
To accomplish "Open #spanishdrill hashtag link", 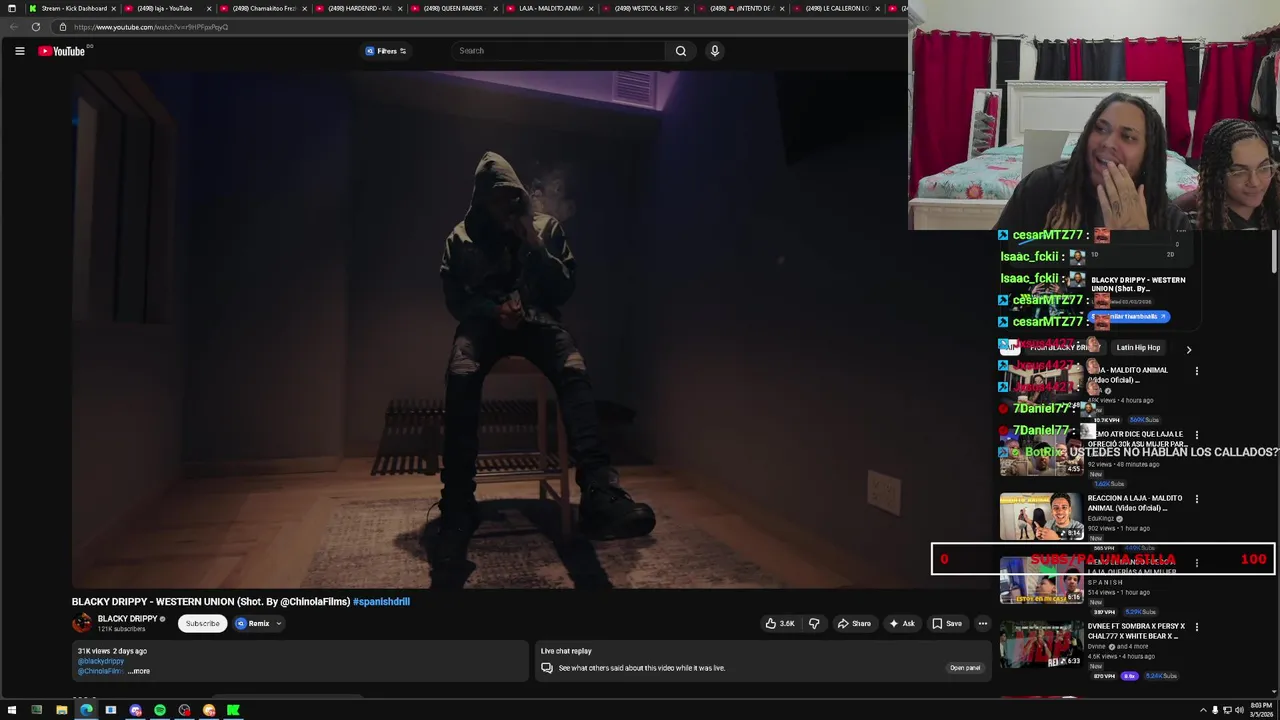I will click(x=381, y=602).
